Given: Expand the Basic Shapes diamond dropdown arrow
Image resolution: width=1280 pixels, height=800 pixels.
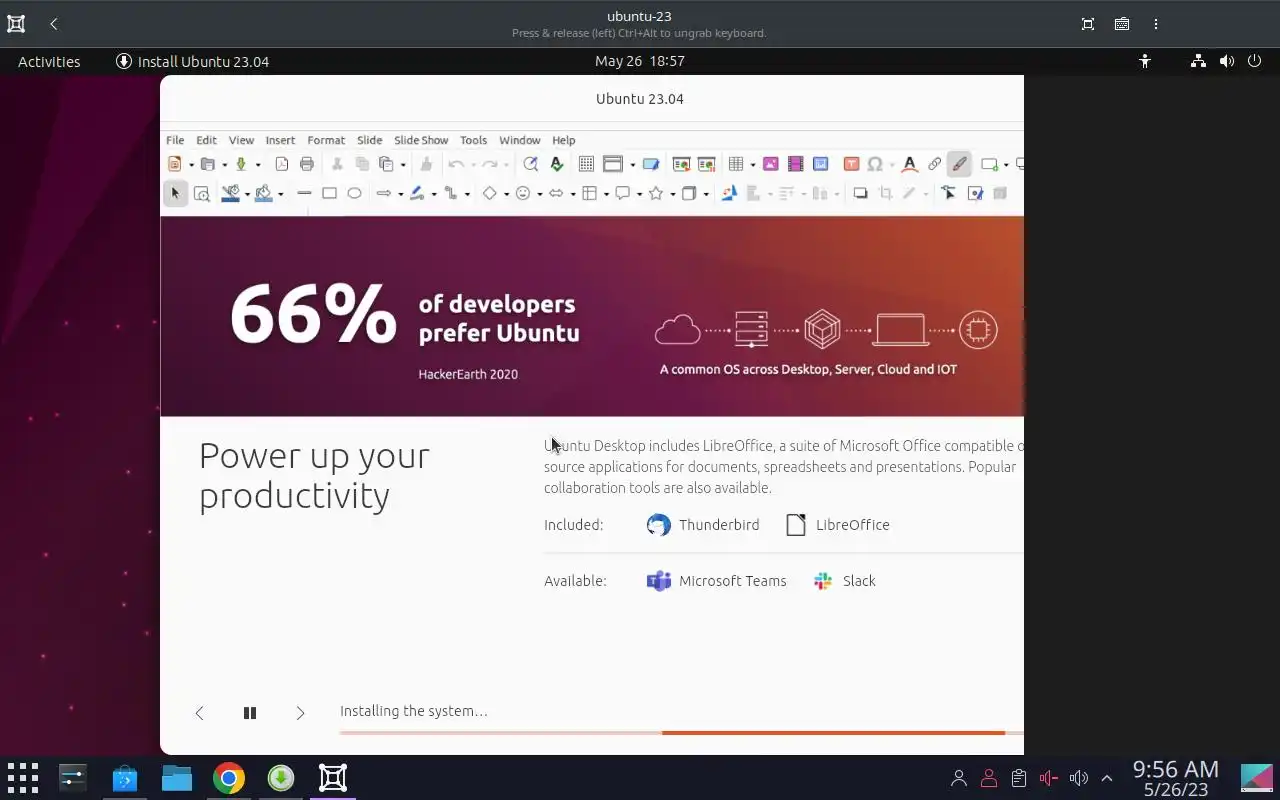Looking at the screenshot, I should (506, 194).
